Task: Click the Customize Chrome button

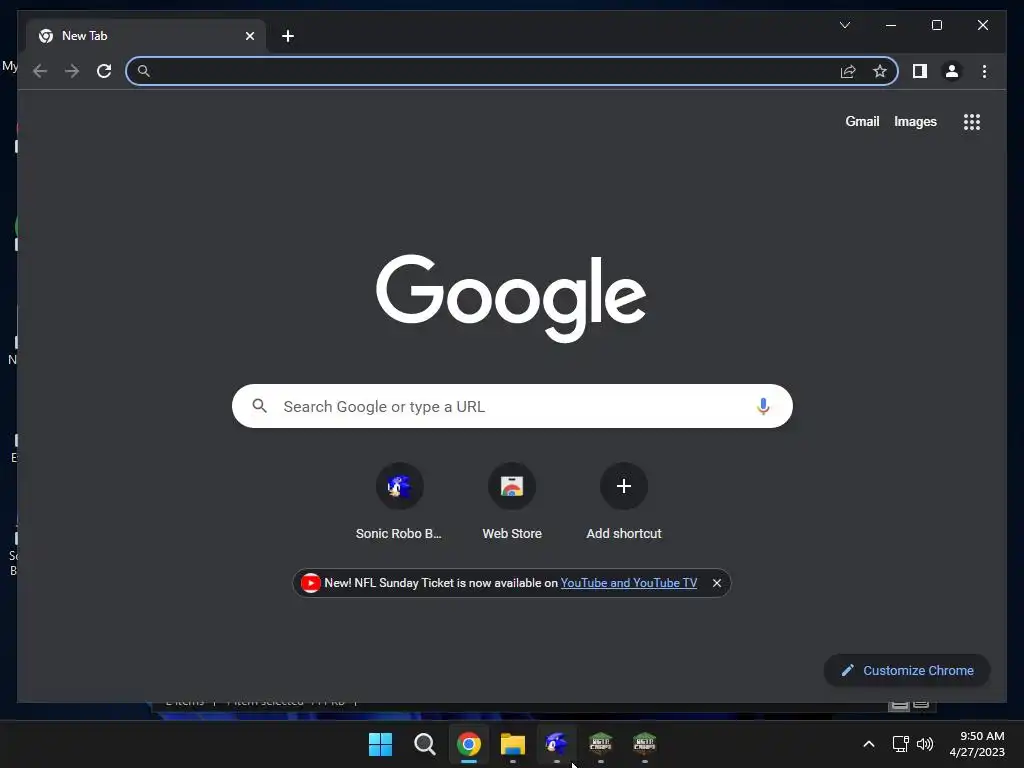Action: pos(907,671)
